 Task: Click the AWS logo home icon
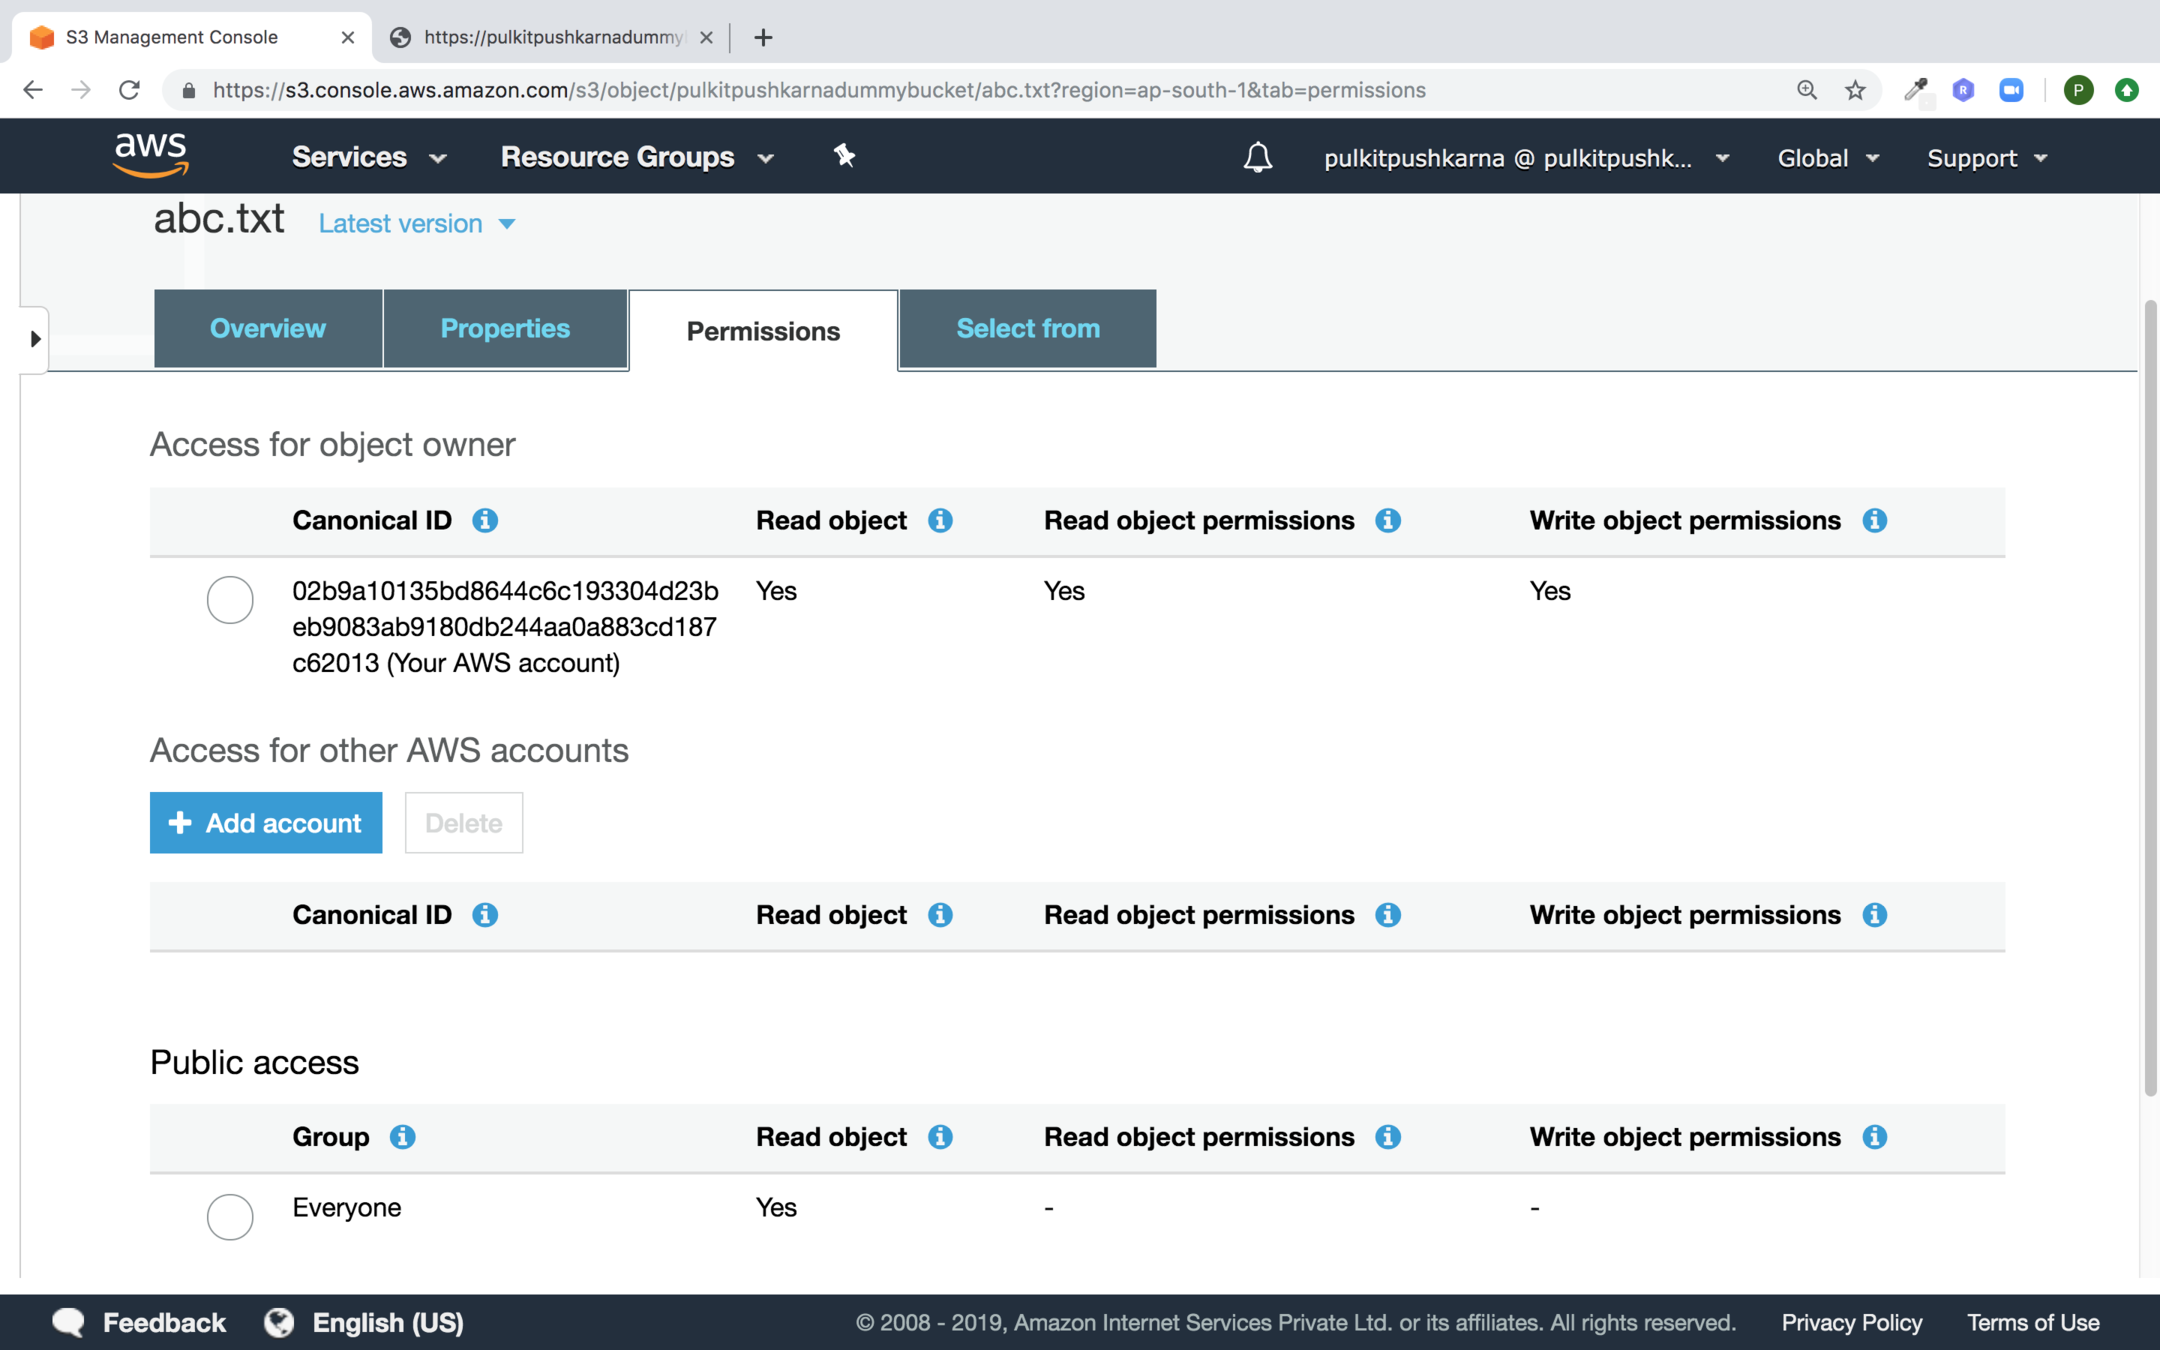(151, 155)
